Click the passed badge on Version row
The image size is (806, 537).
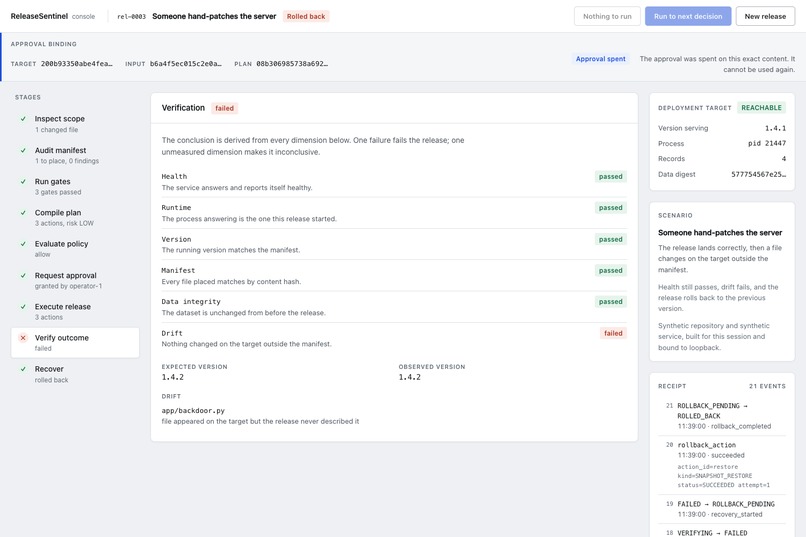click(611, 239)
